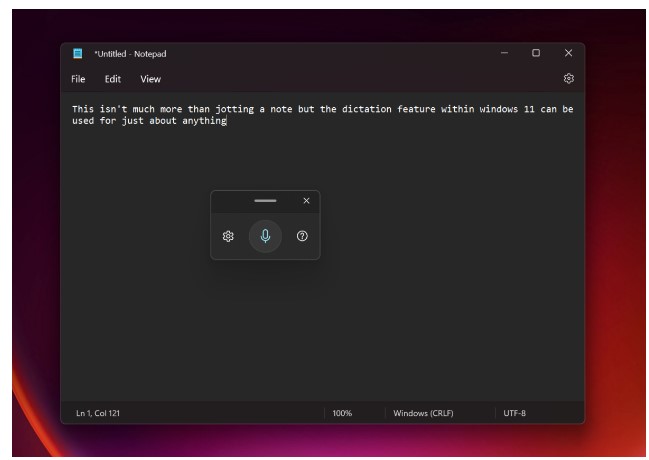
Task: Click the word 'dictation' in the text
Action: click(x=366, y=109)
